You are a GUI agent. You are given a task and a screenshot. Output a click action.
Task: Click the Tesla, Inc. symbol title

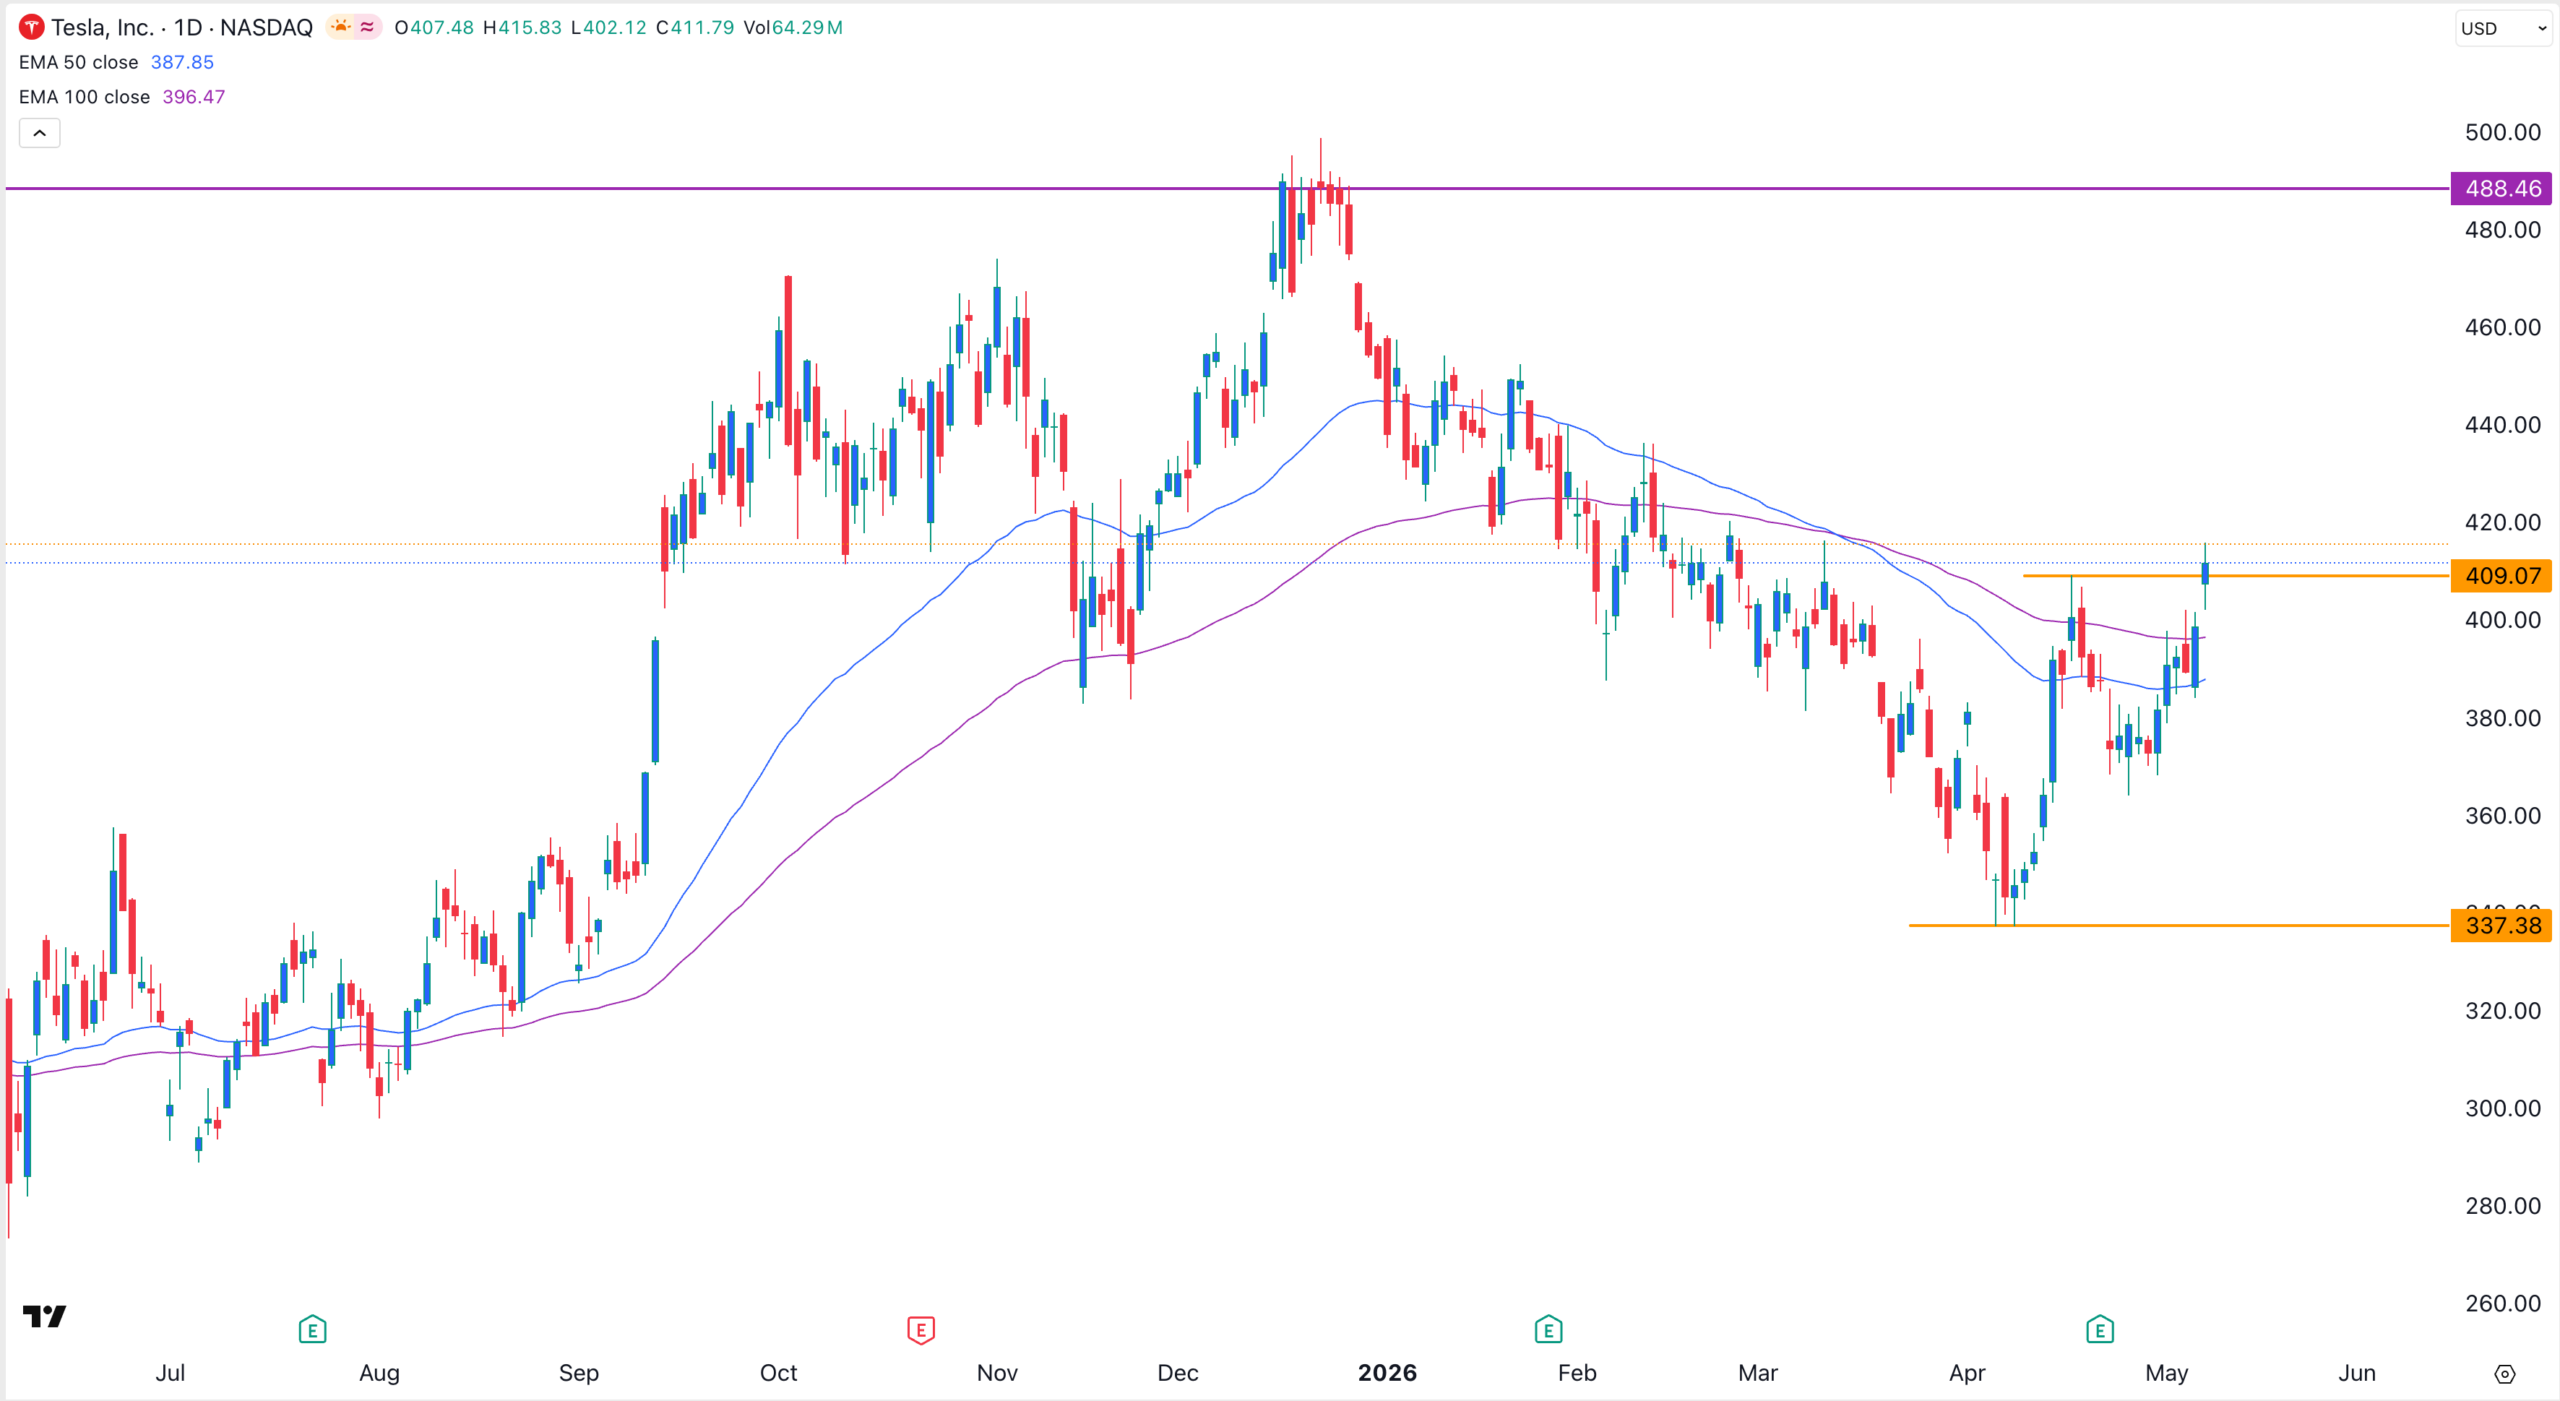coord(102,27)
